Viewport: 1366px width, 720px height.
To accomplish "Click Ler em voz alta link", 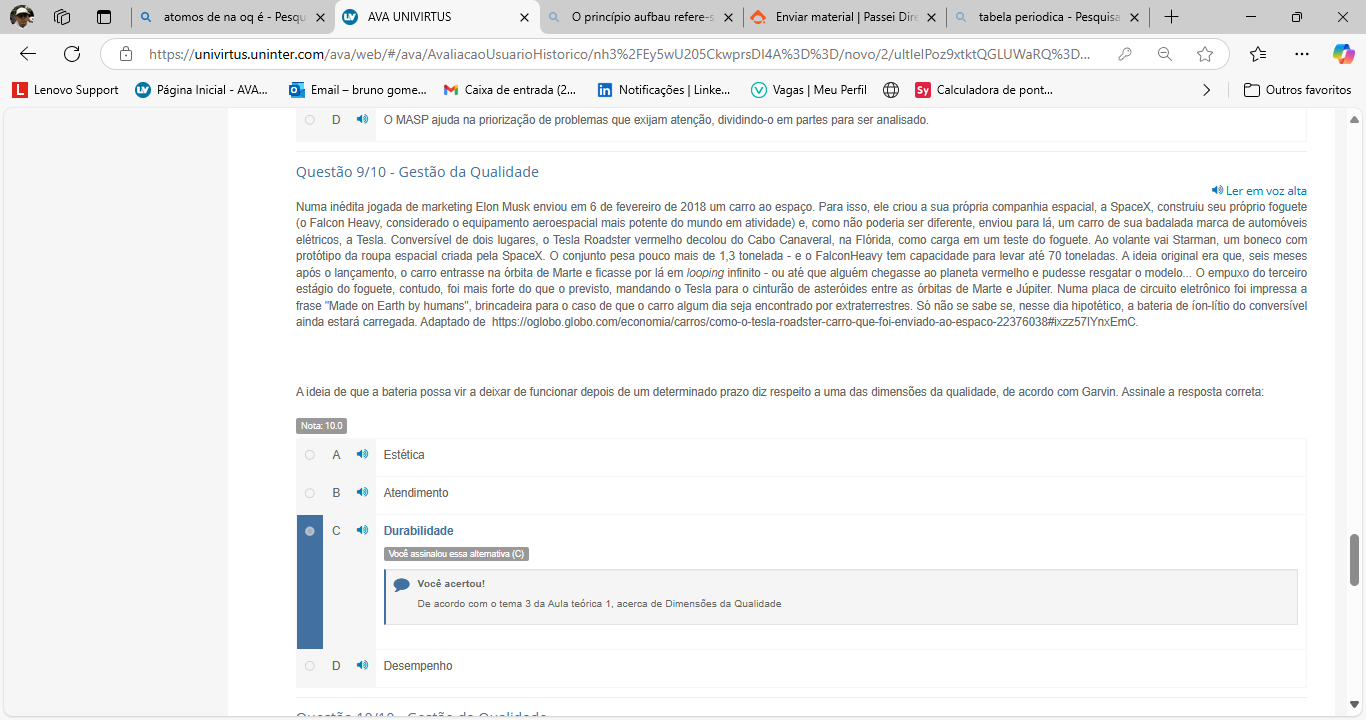I will click(x=1259, y=191).
